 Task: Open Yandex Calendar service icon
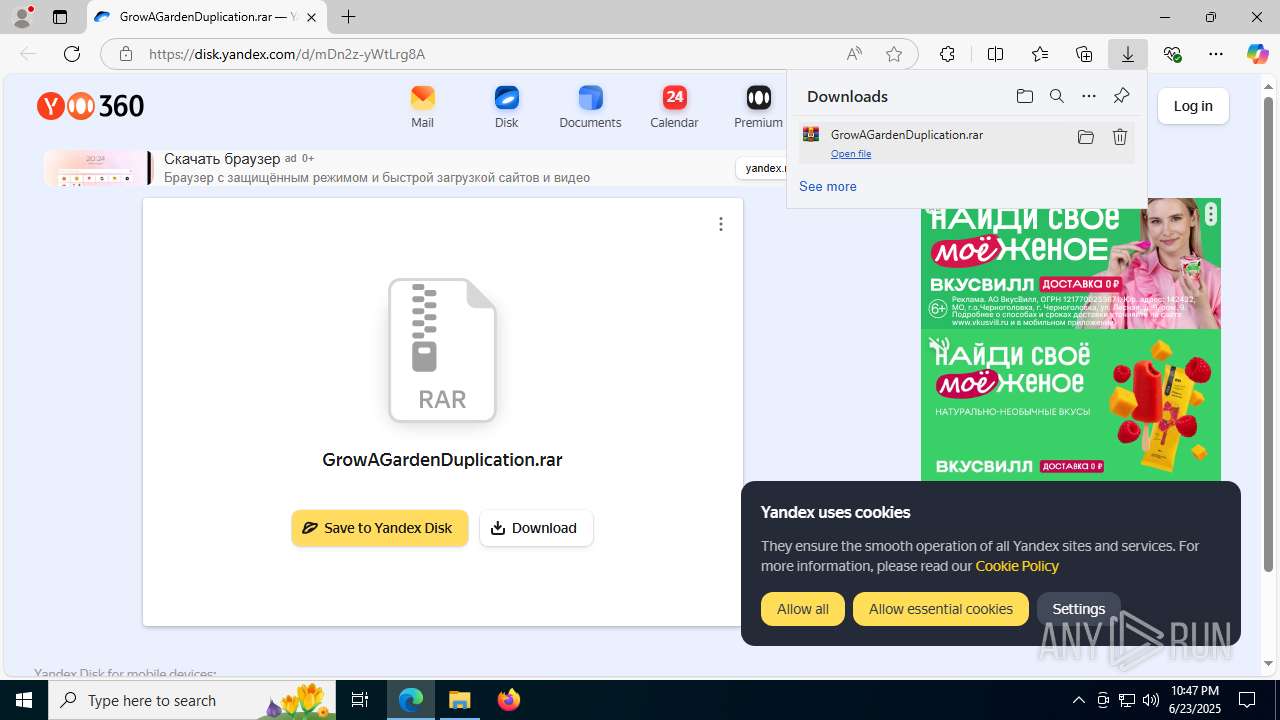tap(674, 106)
